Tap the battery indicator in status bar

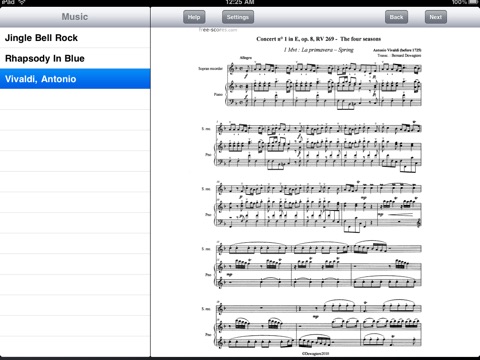(x=473, y=2)
